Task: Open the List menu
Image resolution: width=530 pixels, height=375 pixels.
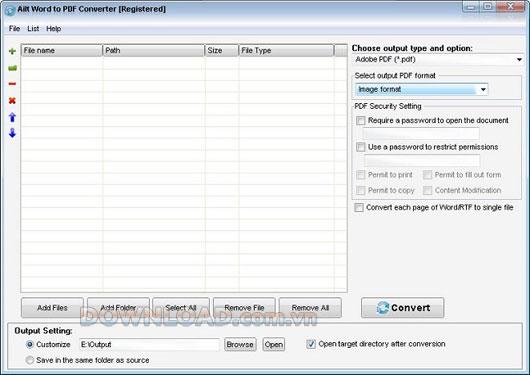Action: tap(33, 29)
